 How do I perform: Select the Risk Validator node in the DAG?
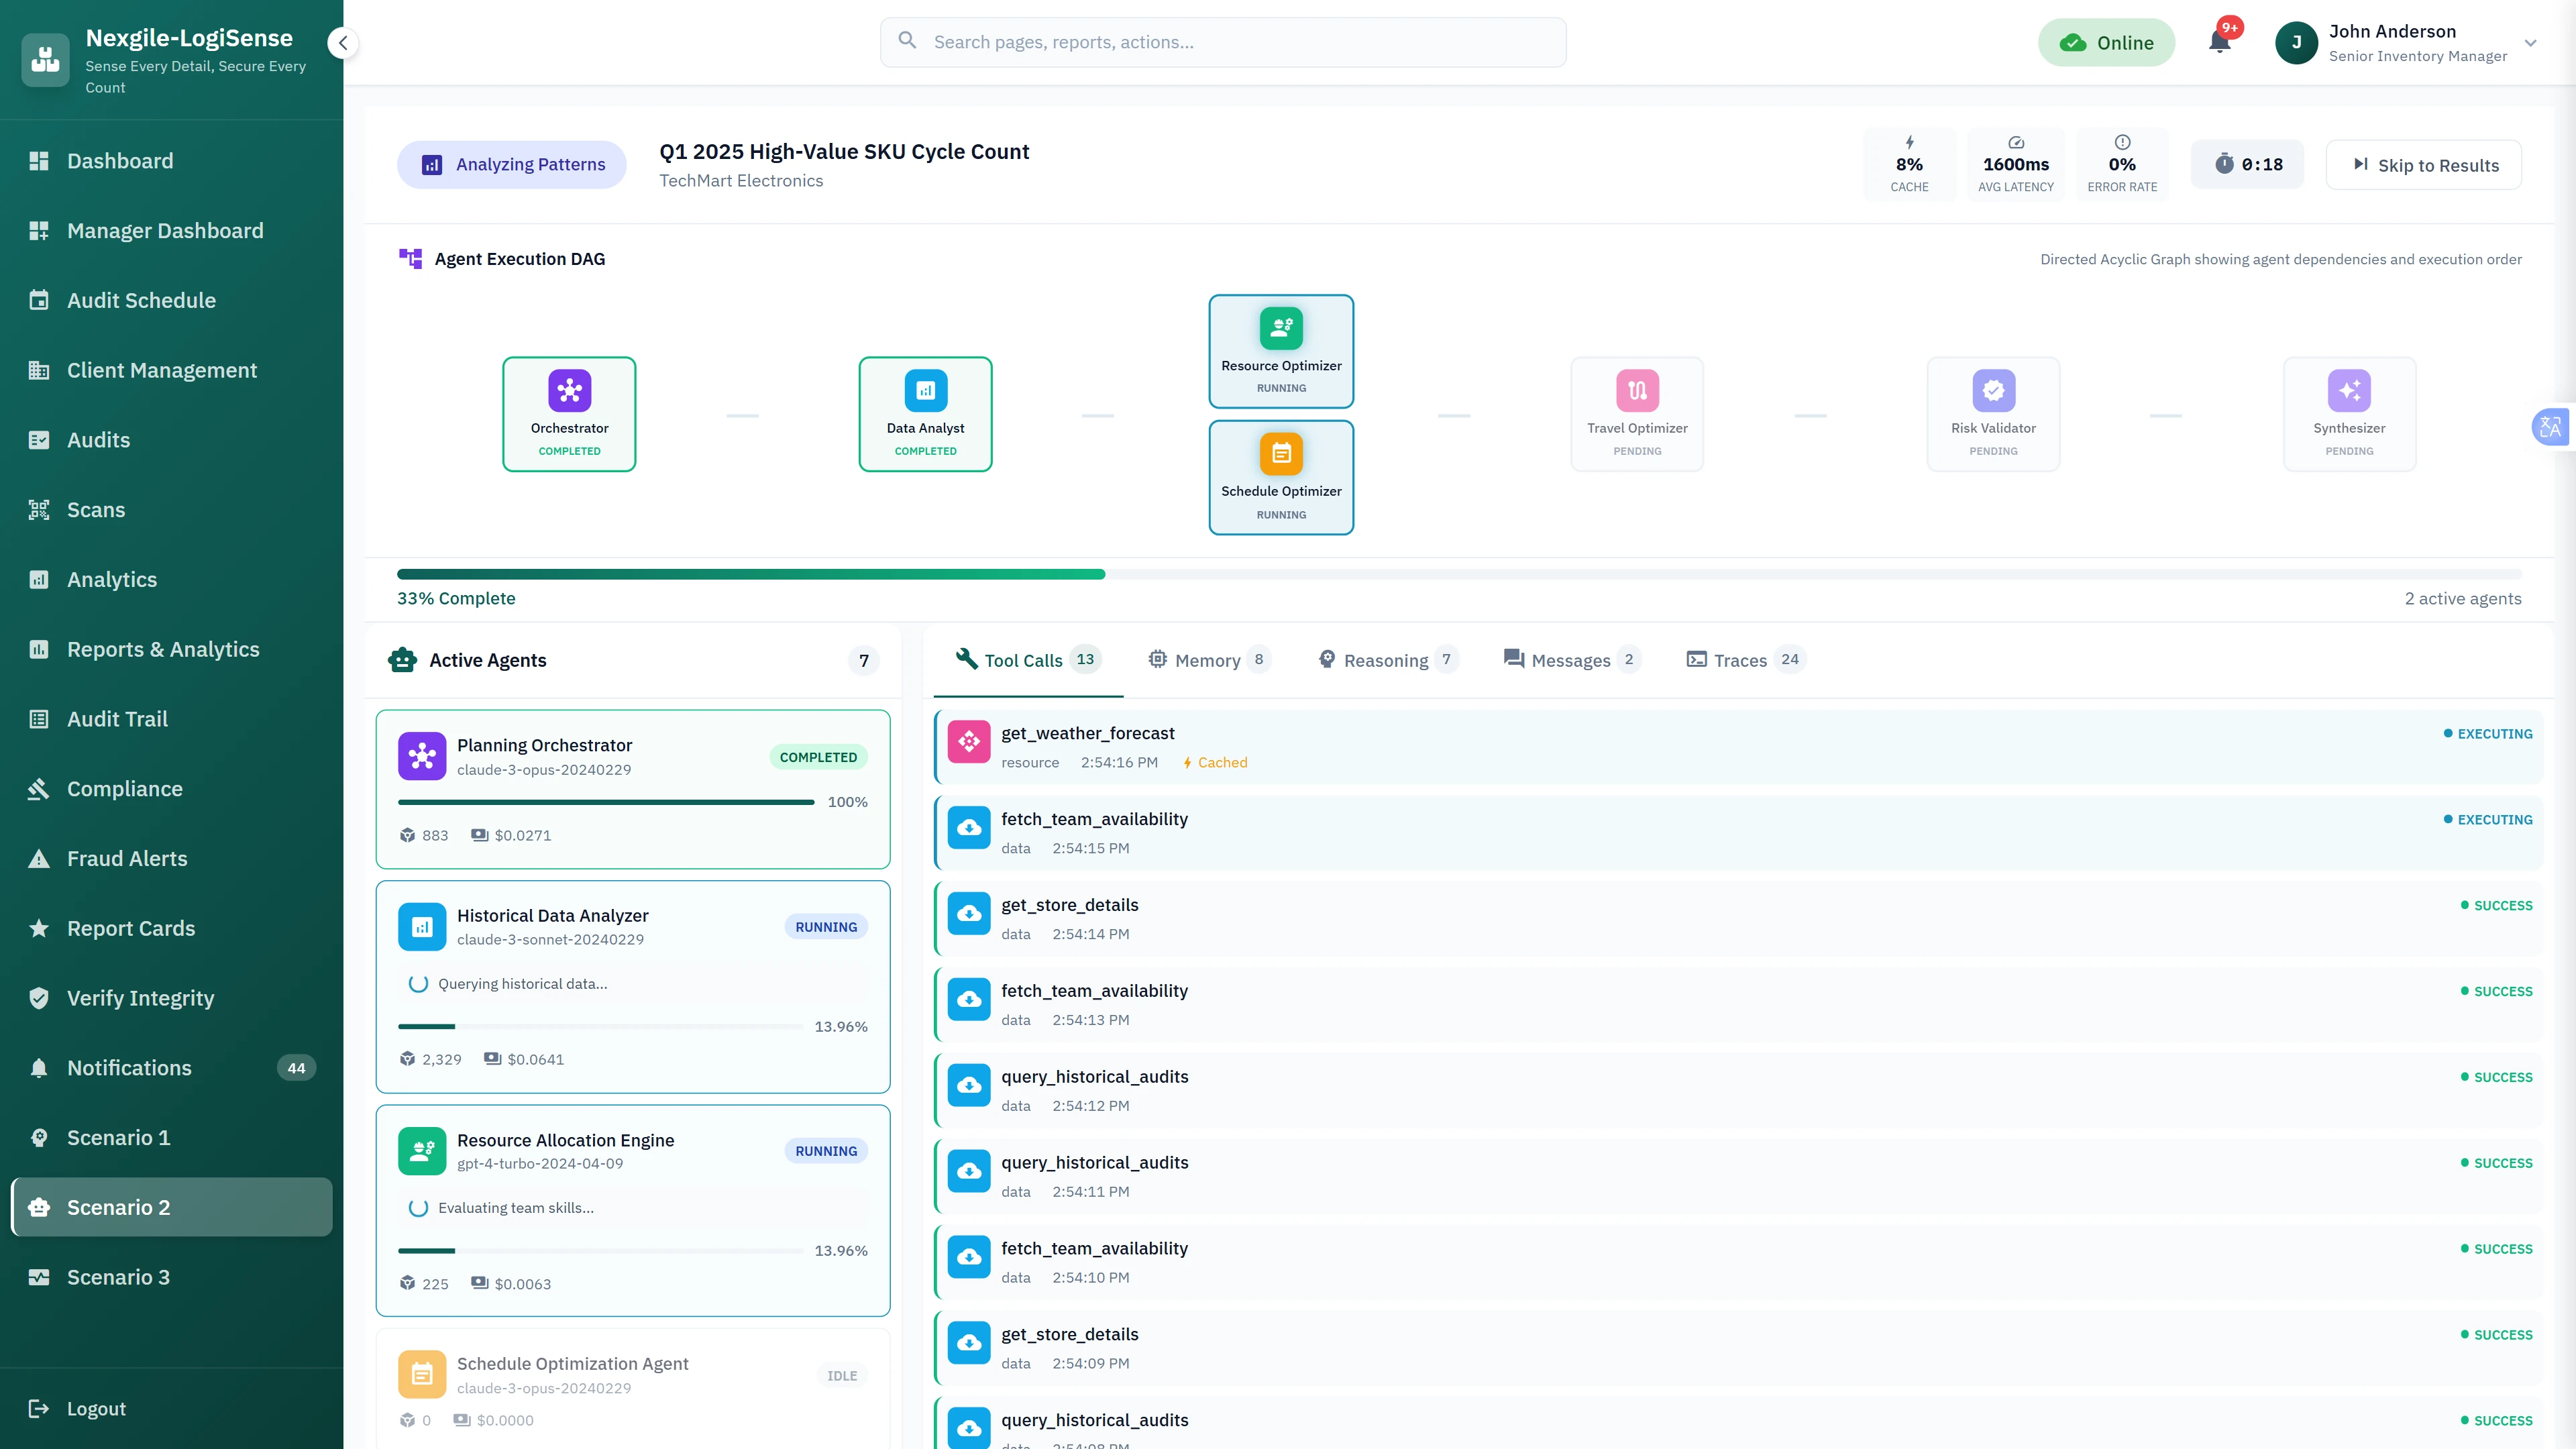click(x=1993, y=413)
